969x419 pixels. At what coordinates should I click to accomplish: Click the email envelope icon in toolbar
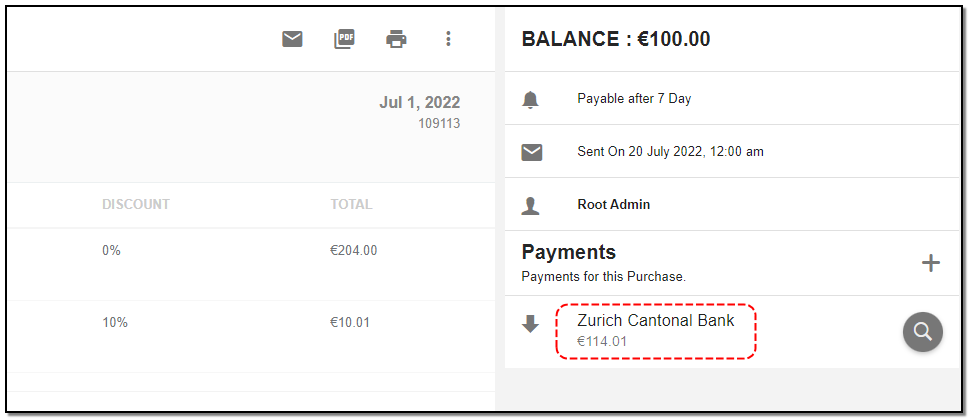pos(292,39)
